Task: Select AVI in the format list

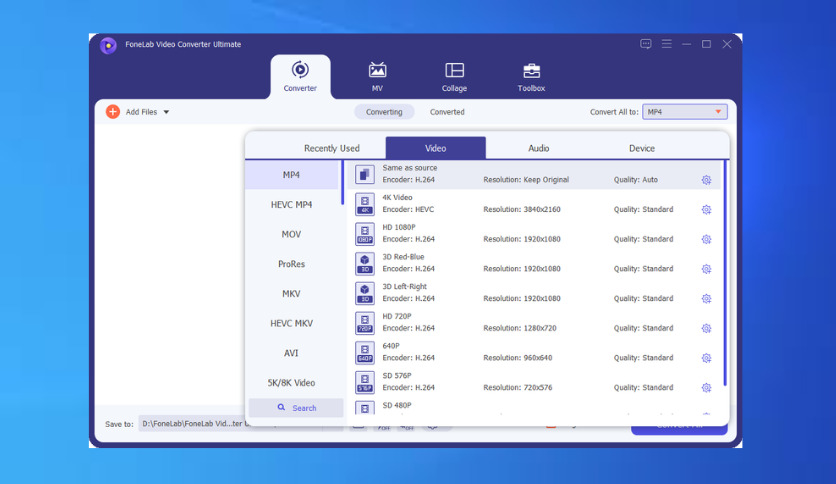Action: [292, 353]
